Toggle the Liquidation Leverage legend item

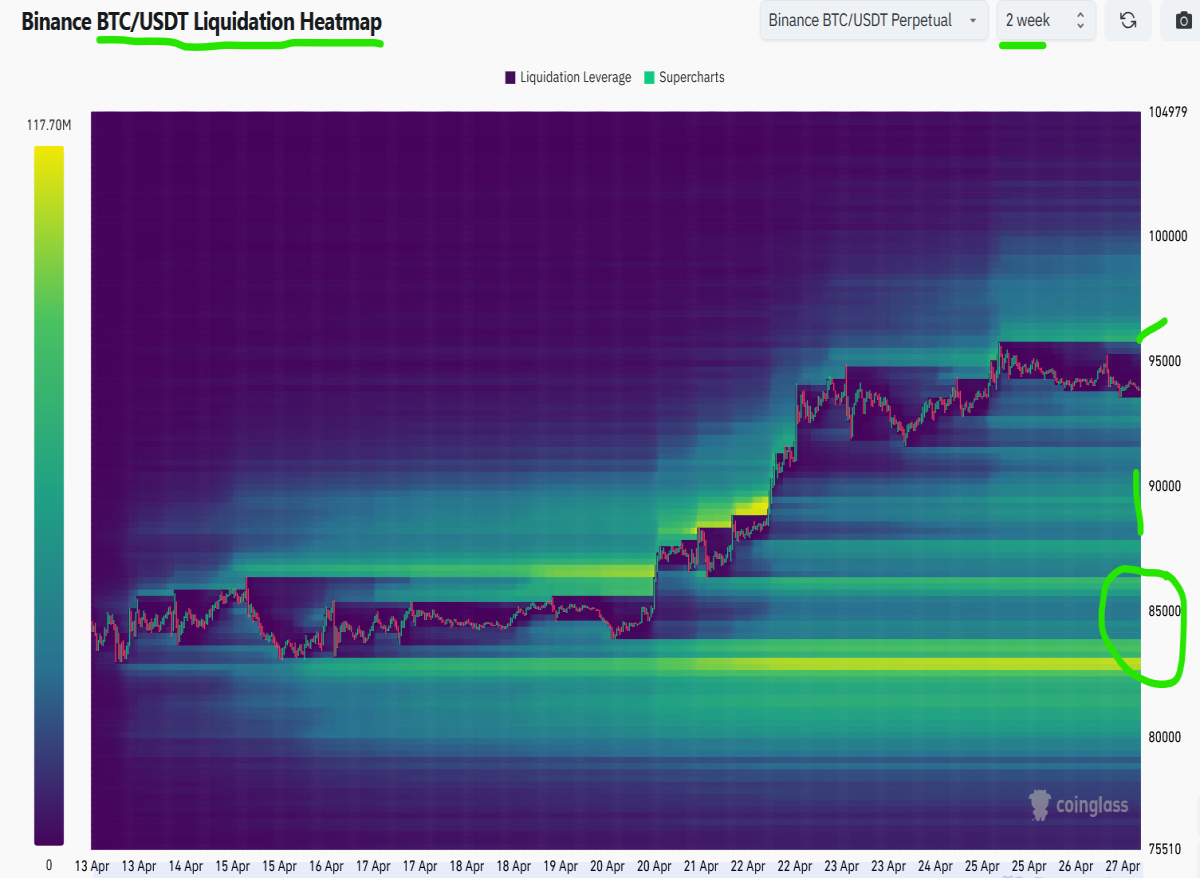(x=568, y=77)
